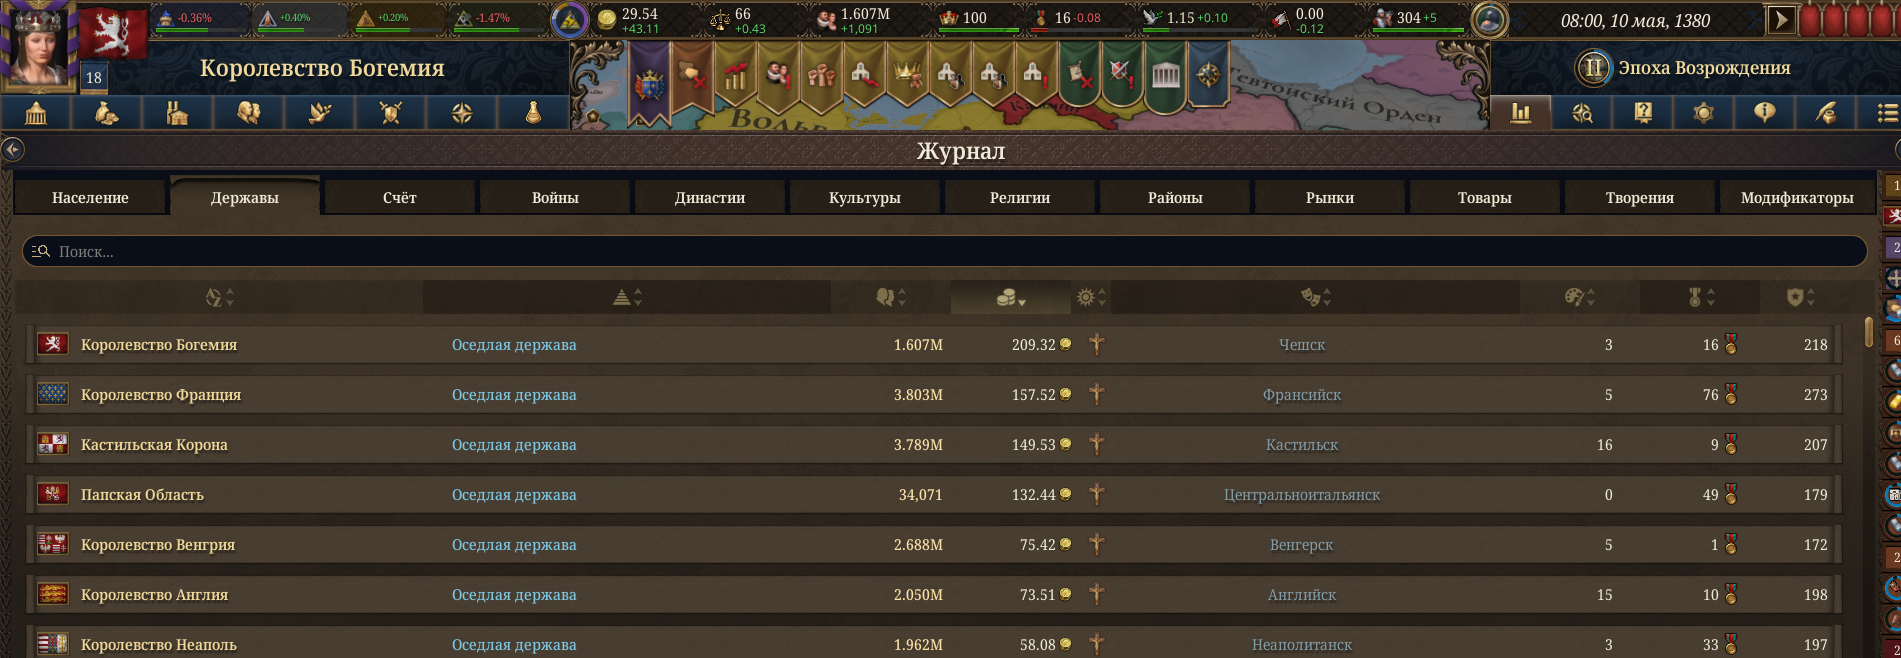The image size is (1901, 658).
Task: Sort countries by government type pyramid column
Action: coord(627,297)
